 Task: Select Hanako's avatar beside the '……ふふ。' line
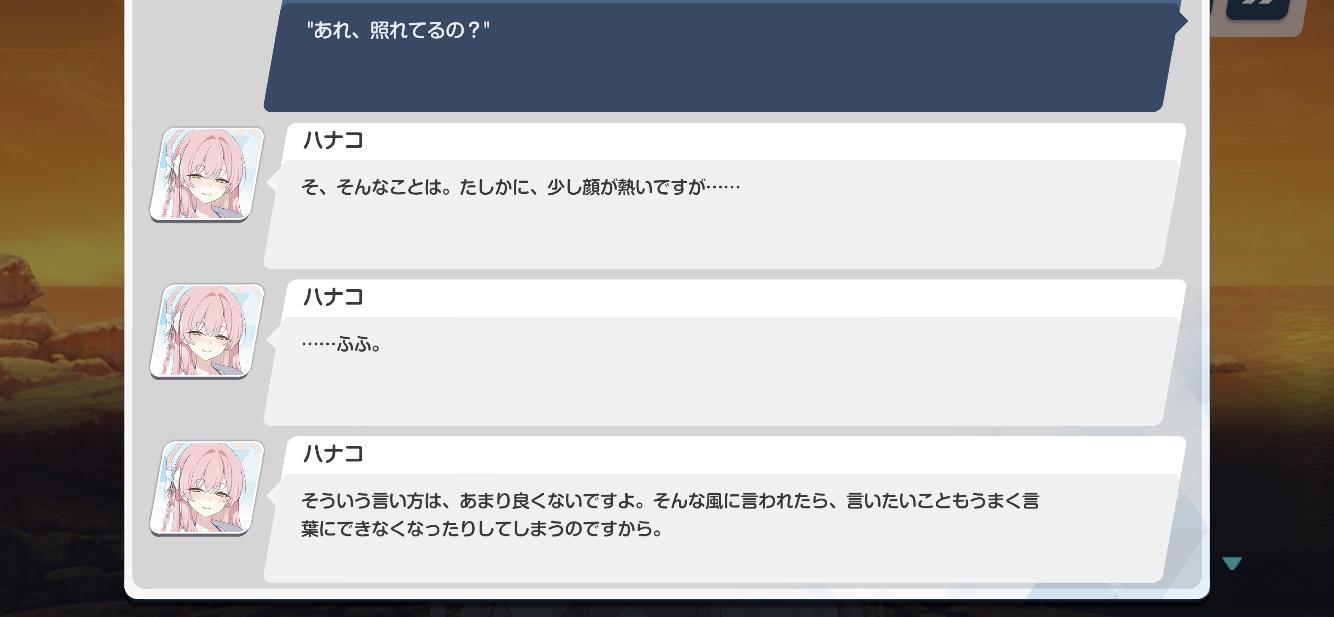207,331
